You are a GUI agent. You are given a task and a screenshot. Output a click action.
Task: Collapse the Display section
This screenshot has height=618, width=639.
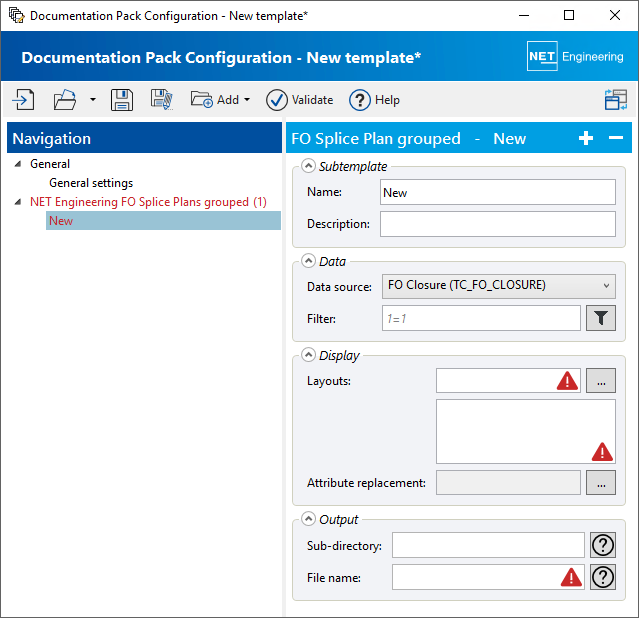309,355
